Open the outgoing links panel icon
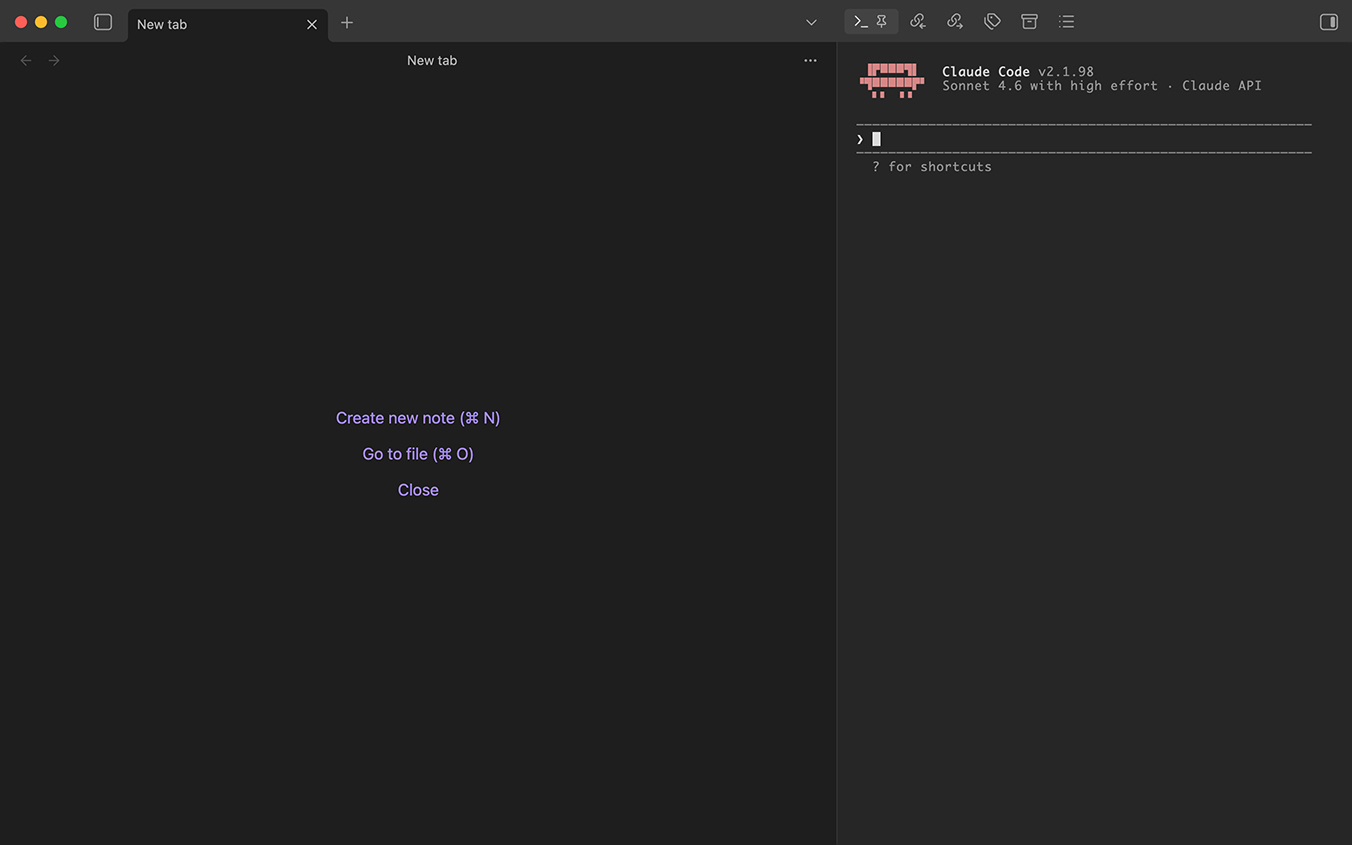Image resolution: width=1352 pixels, height=845 pixels. pyautogui.click(x=955, y=21)
